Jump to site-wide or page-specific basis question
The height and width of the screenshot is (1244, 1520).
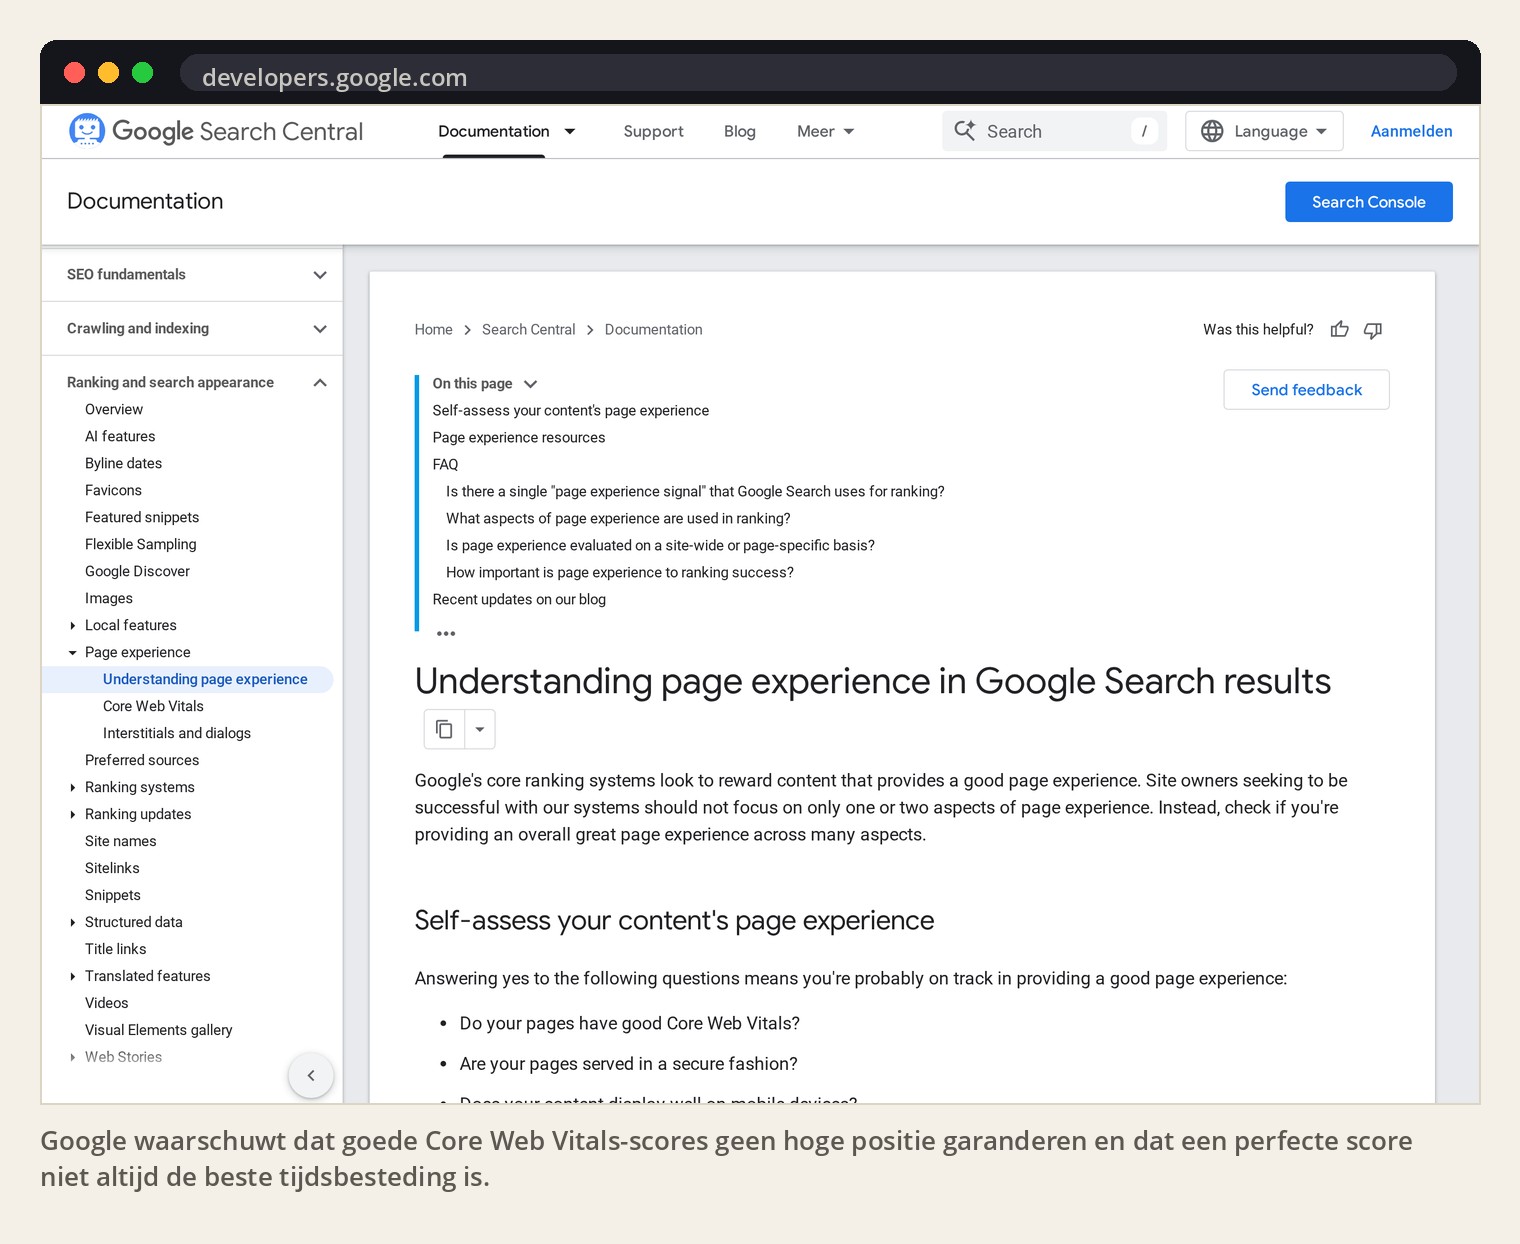coord(660,545)
